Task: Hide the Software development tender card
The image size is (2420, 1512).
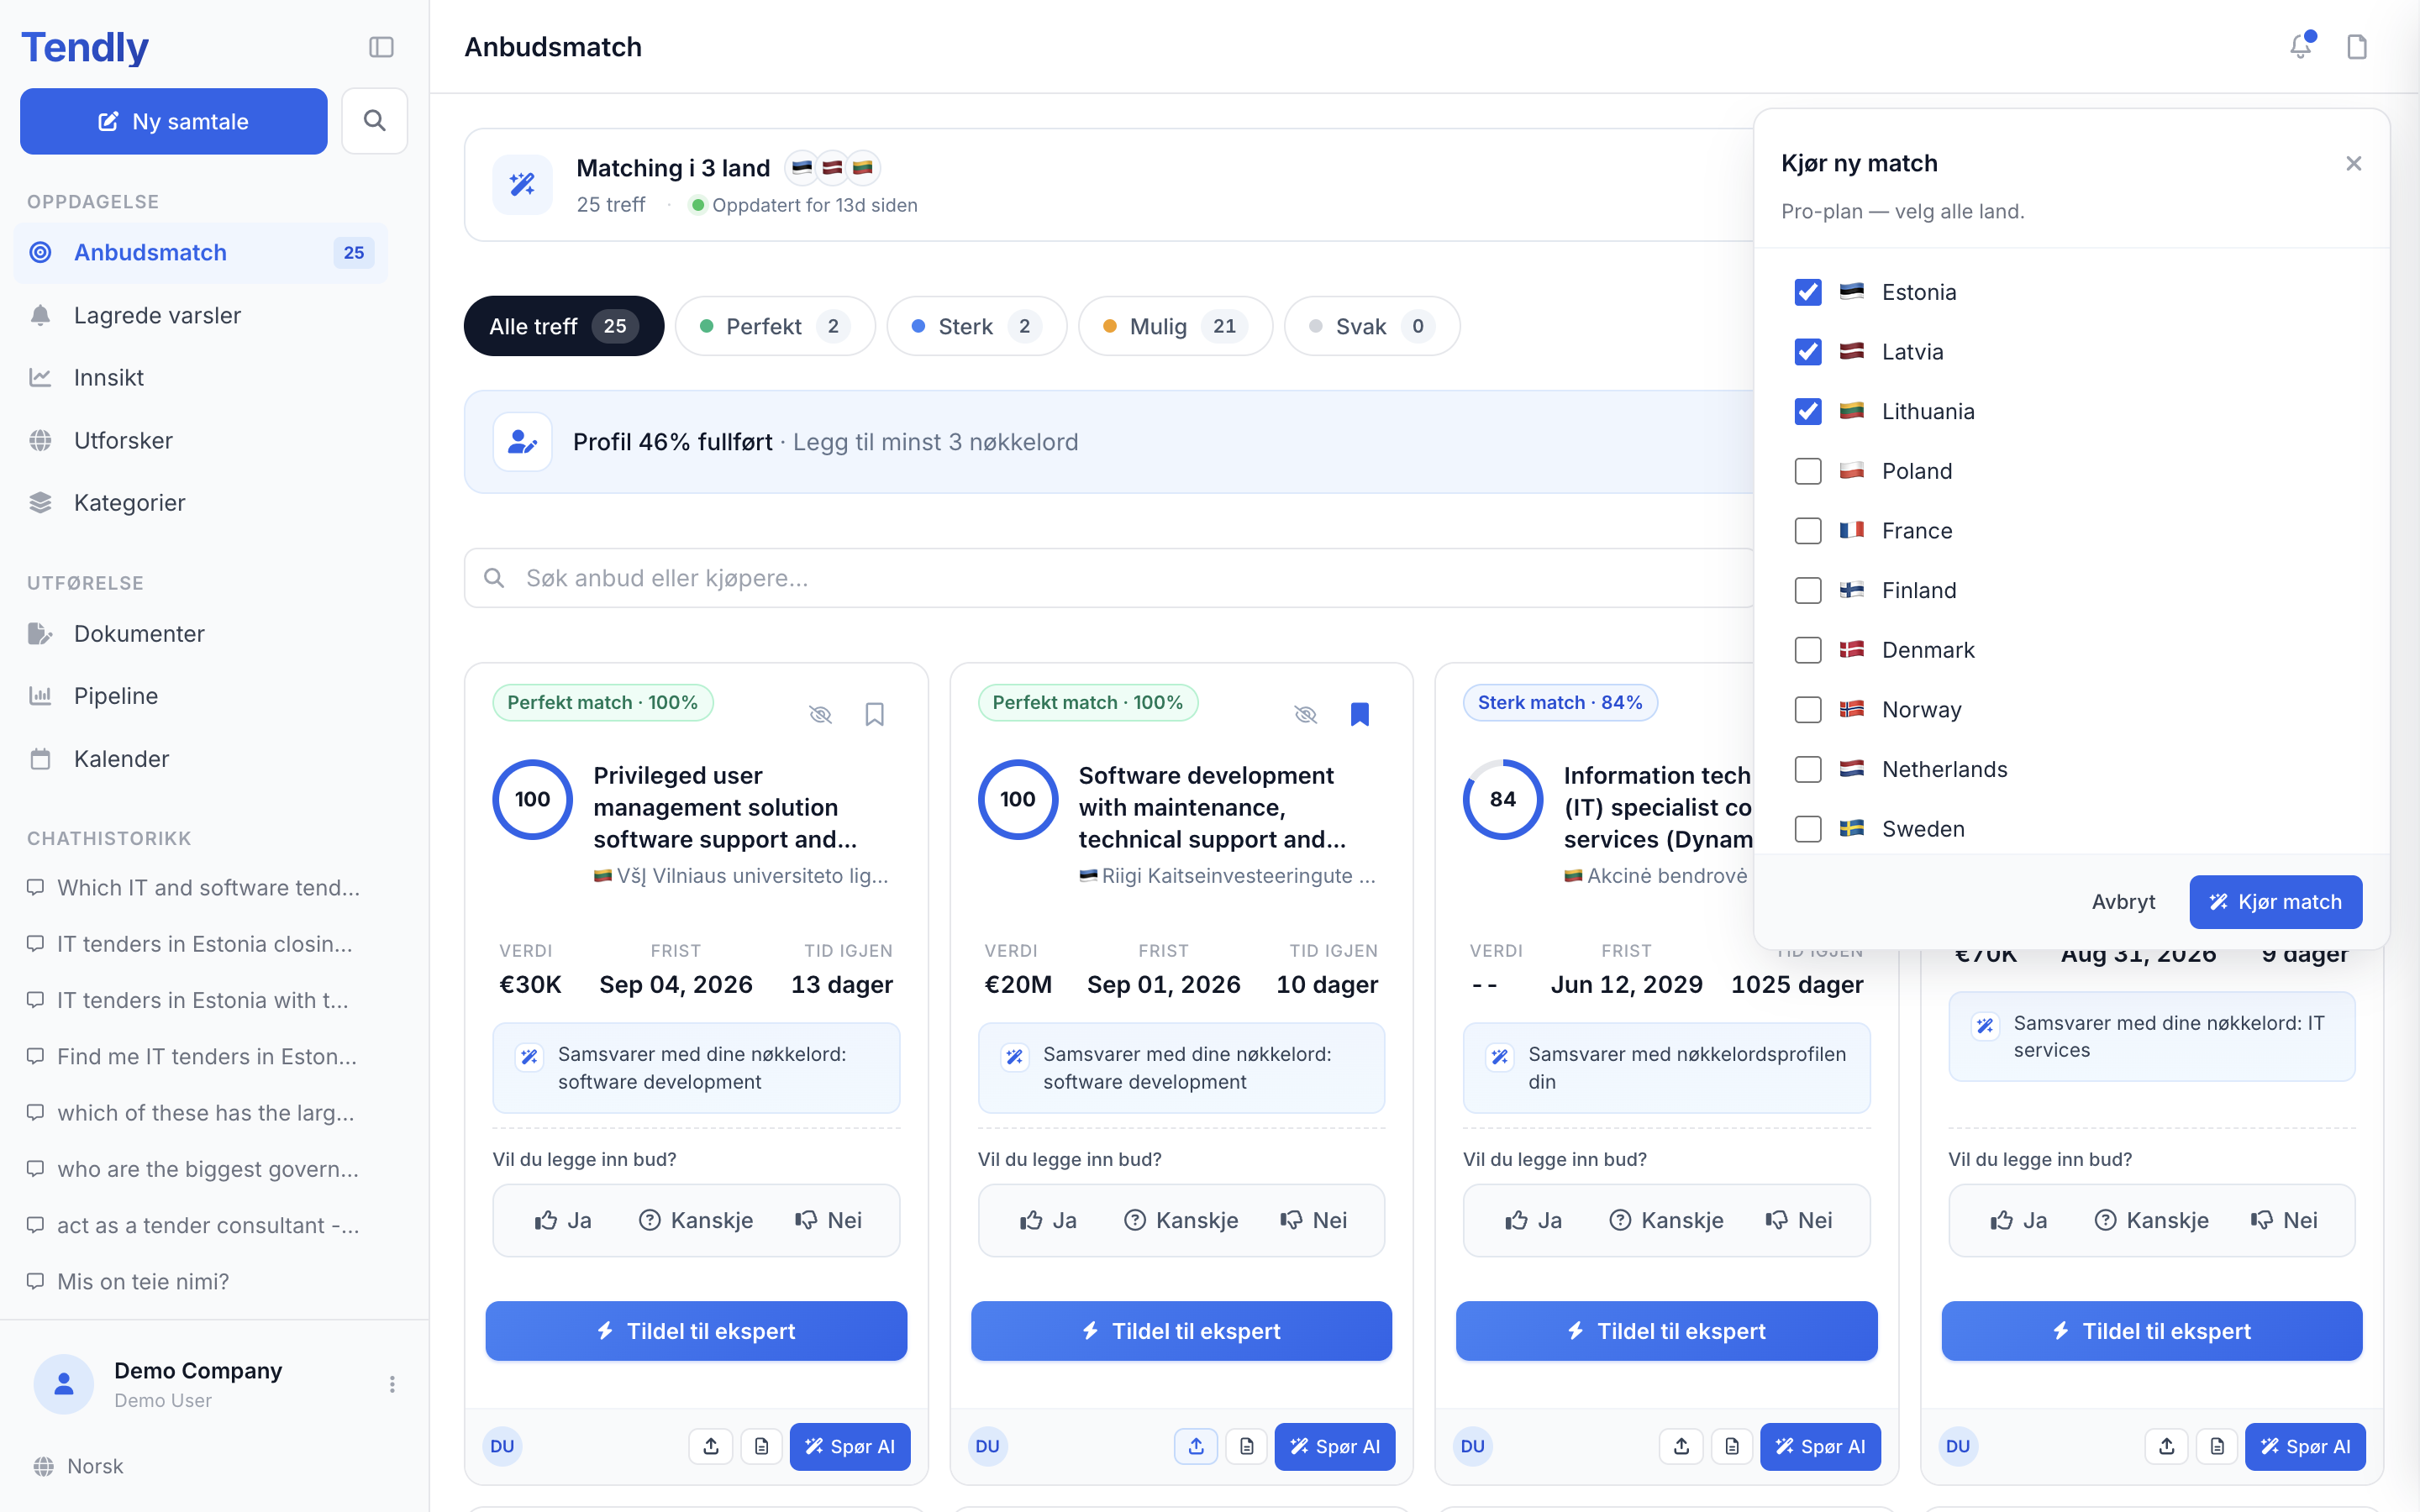Action: click(1305, 714)
